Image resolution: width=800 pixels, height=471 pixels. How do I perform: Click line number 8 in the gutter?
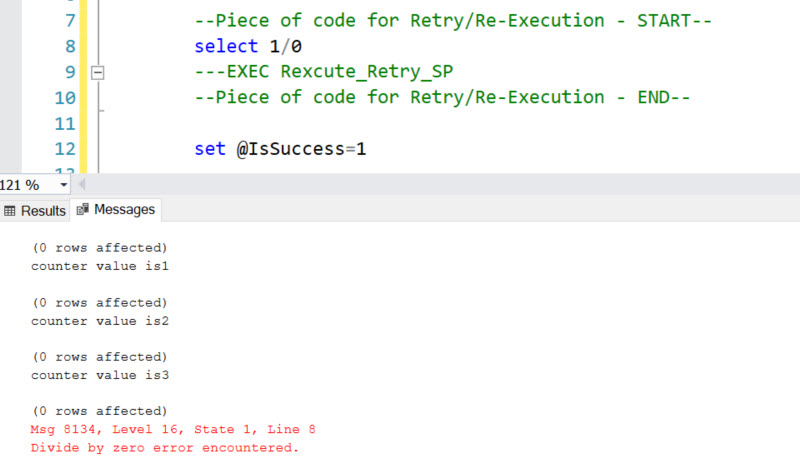point(68,46)
